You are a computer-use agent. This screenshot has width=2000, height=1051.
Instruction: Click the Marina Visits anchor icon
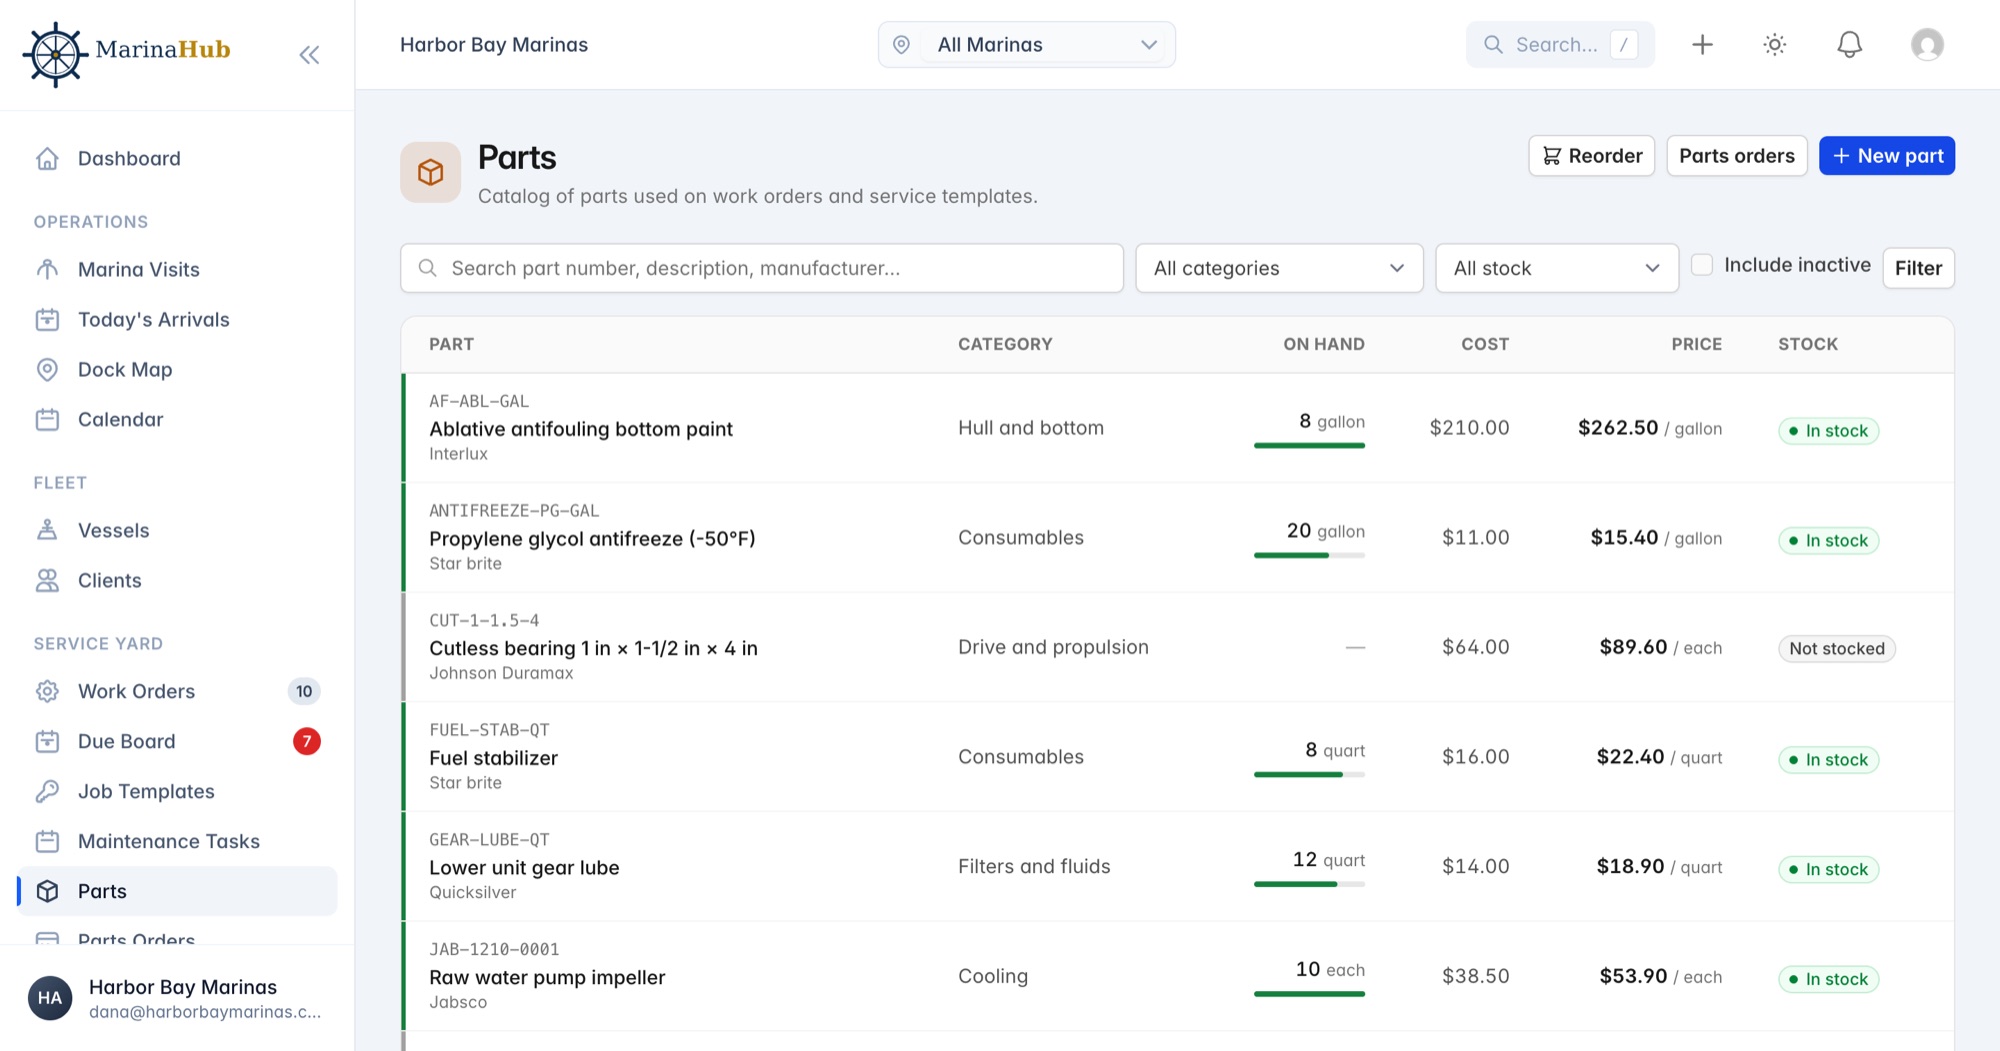47,270
